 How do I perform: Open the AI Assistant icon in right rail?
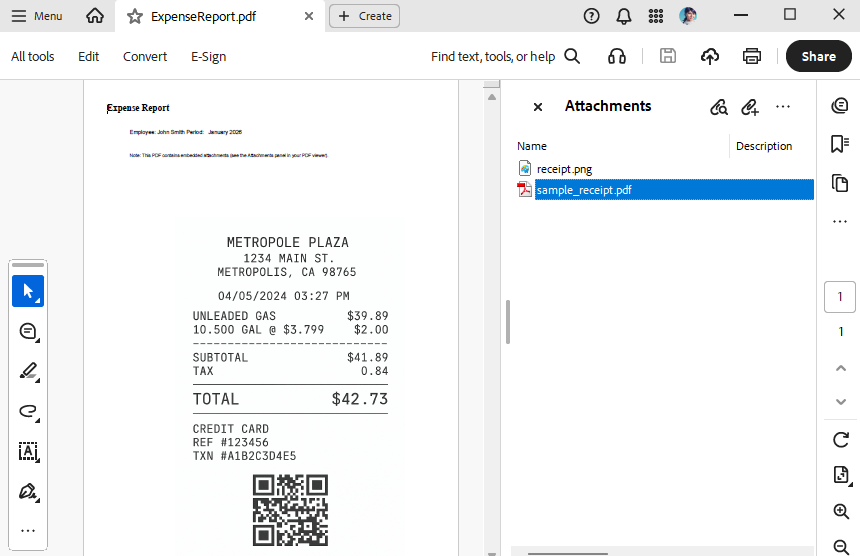pyautogui.click(x=840, y=105)
